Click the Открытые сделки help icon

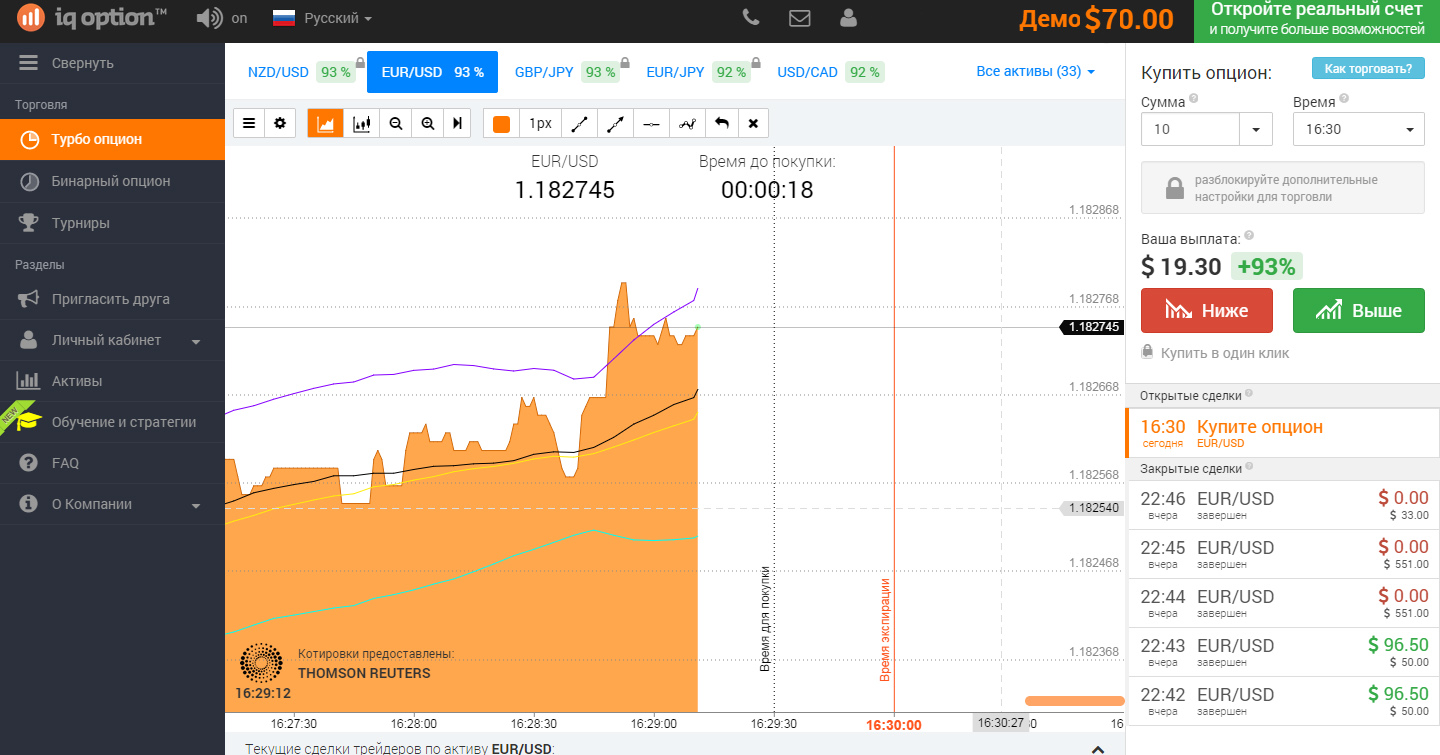[x=1249, y=394]
